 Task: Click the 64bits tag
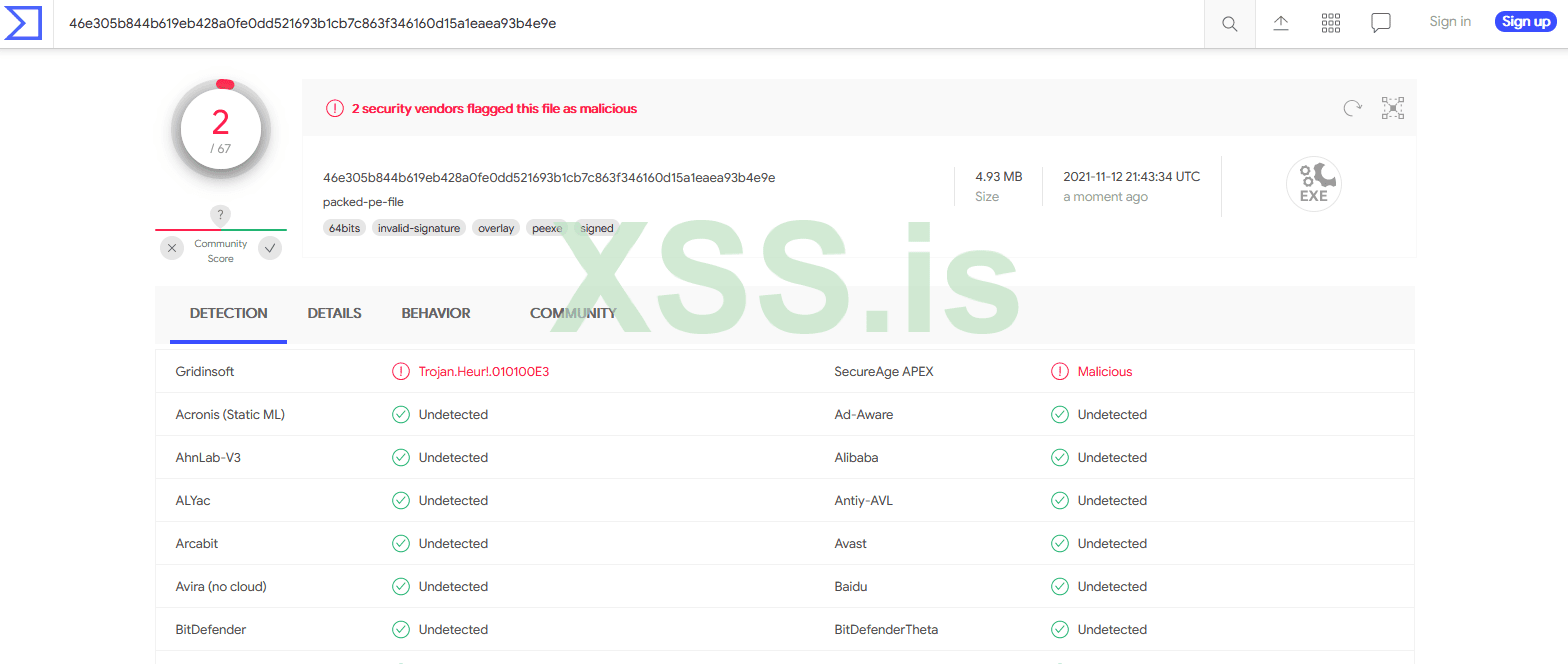345,228
